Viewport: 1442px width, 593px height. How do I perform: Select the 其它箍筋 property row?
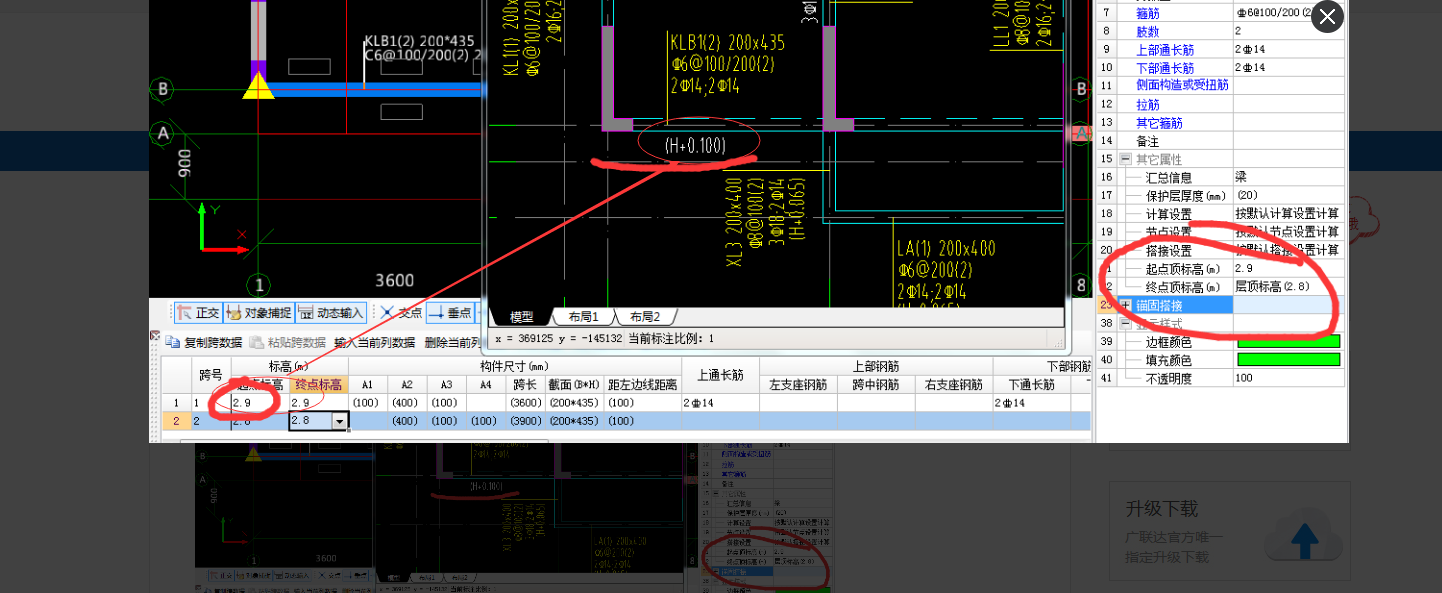click(x=1221, y=123)
